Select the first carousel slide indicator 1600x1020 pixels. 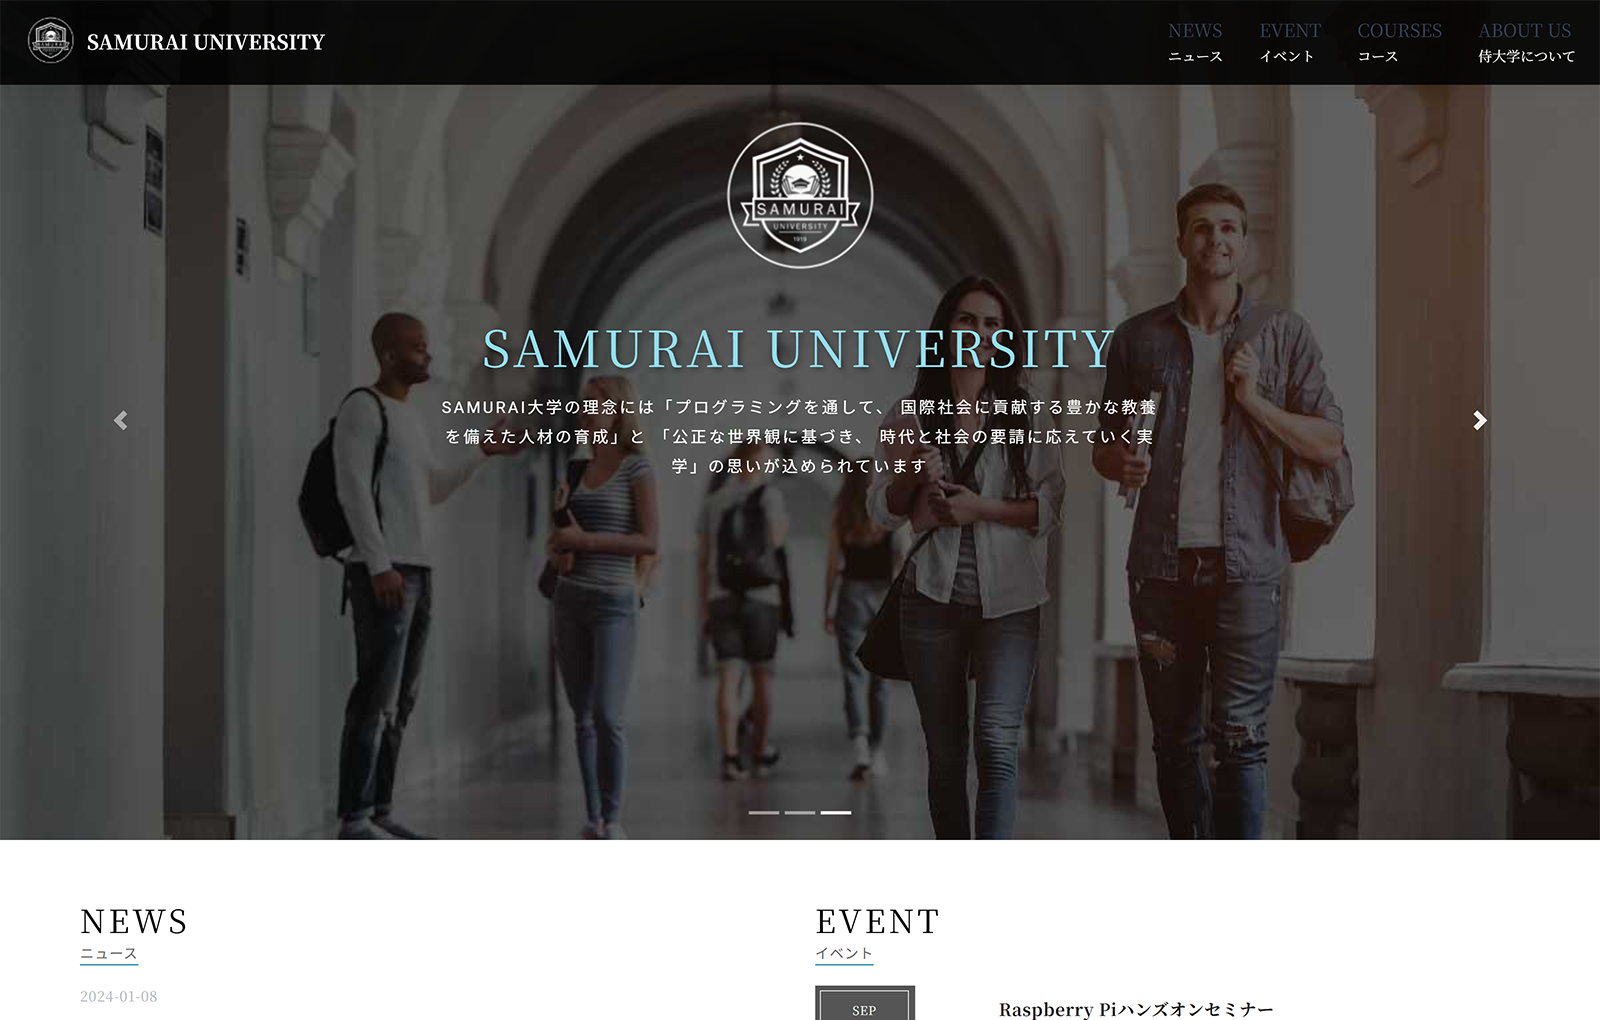764,812
